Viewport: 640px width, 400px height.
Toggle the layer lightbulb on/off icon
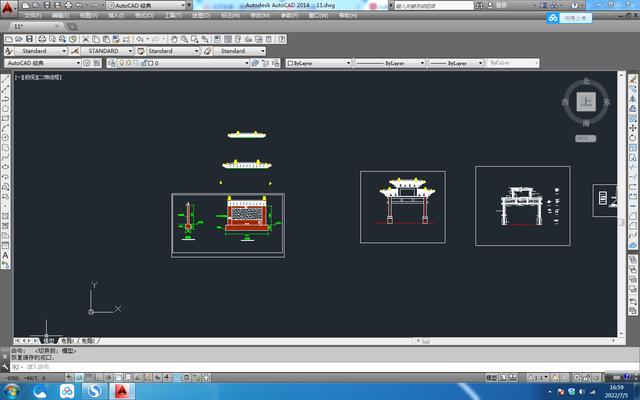click(x=121, y=63)
